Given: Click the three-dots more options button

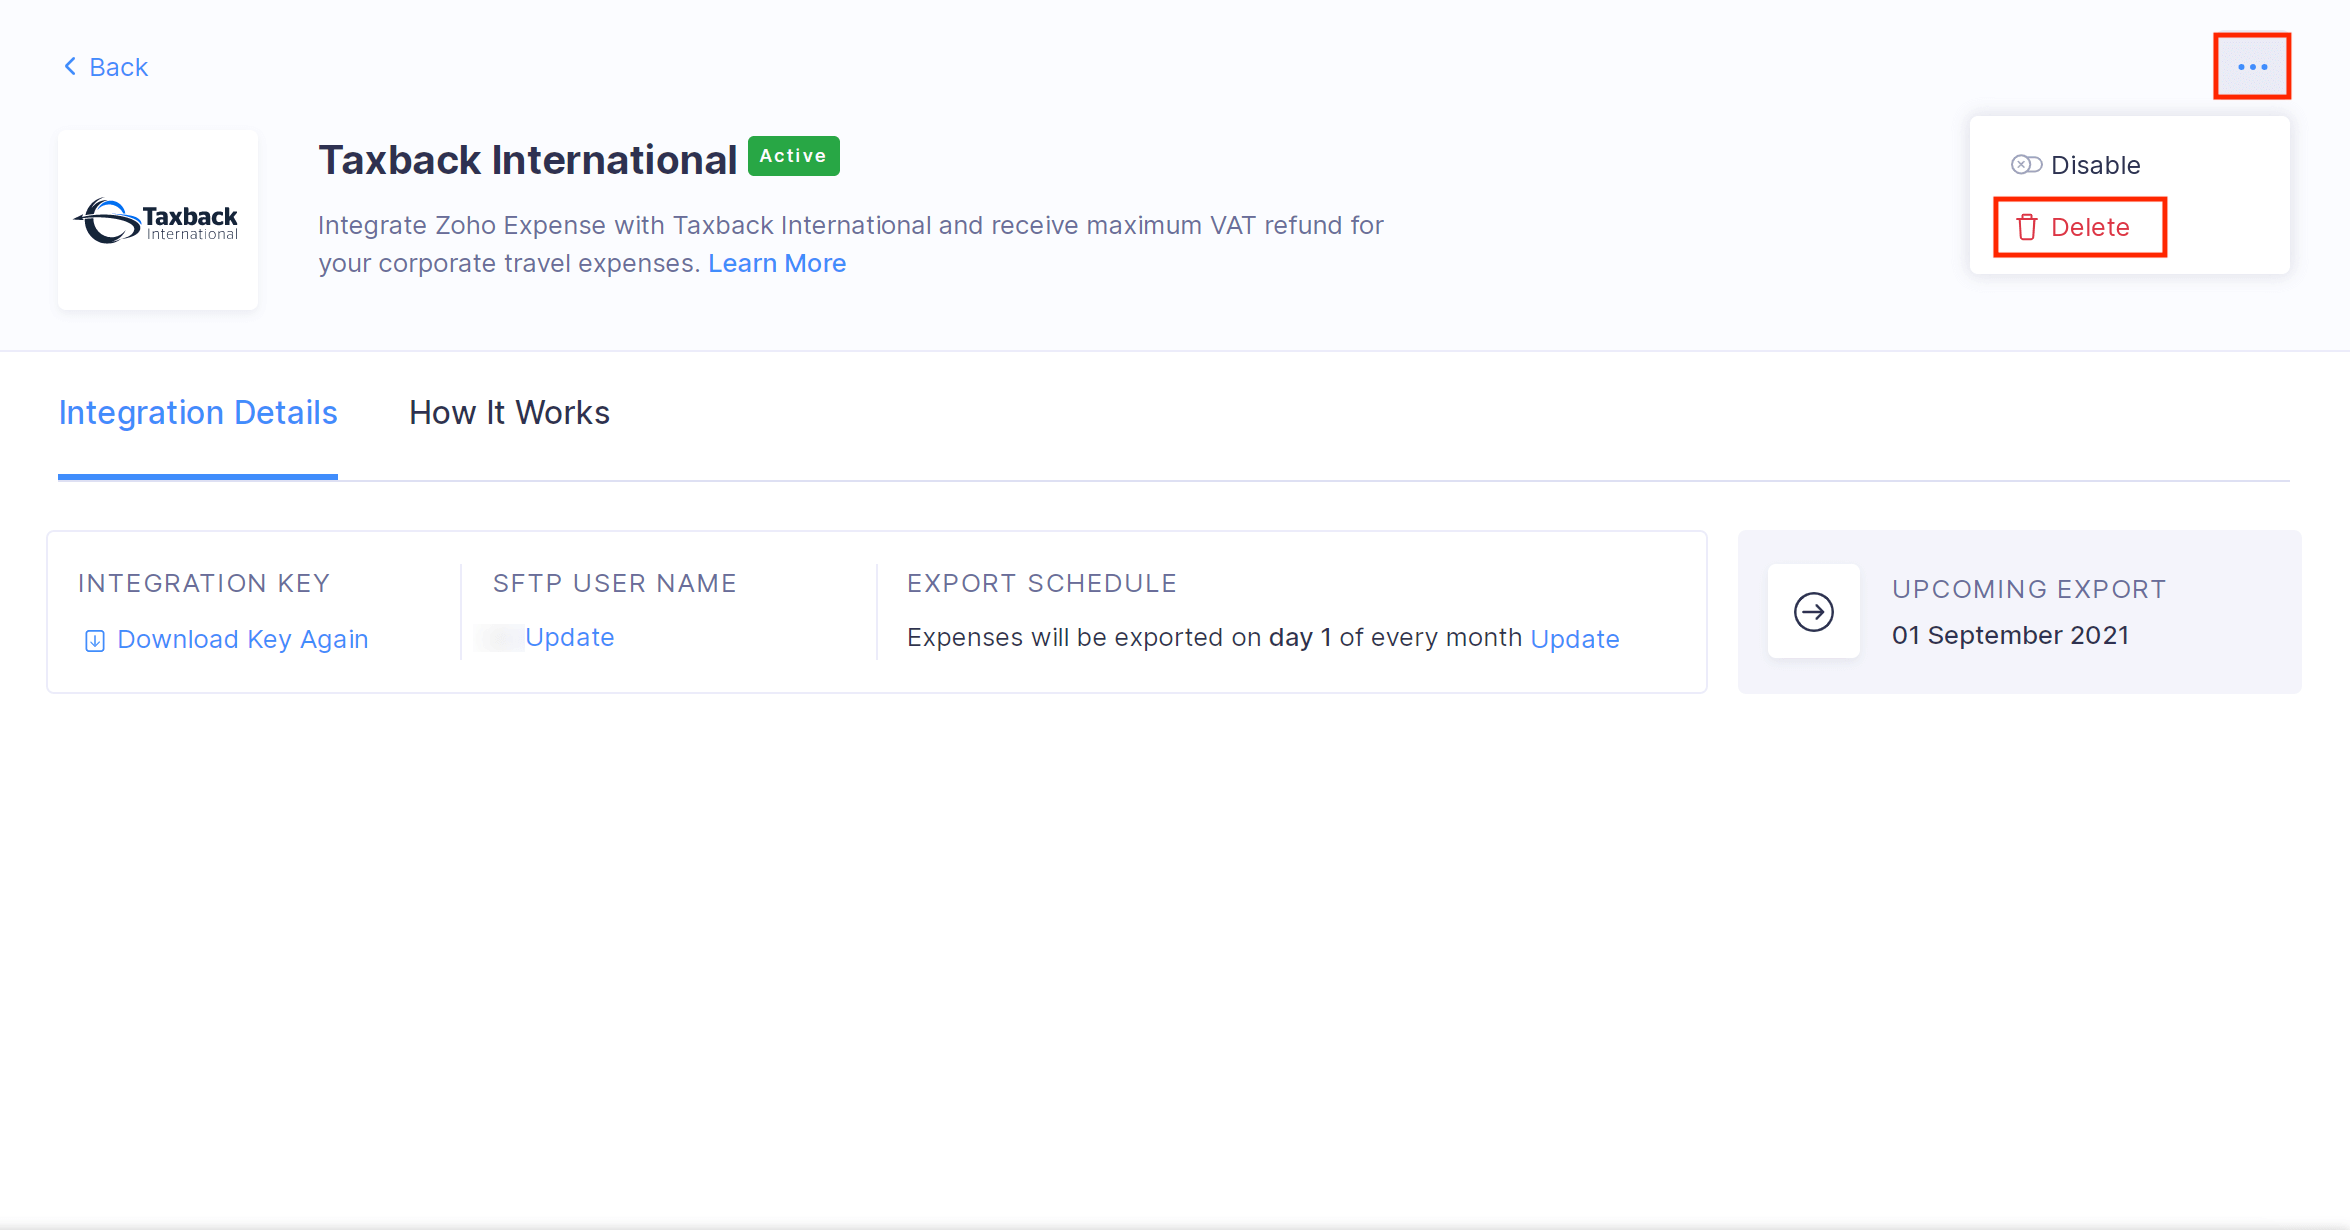Looking at the screenshot, I should pos(2251,67).
